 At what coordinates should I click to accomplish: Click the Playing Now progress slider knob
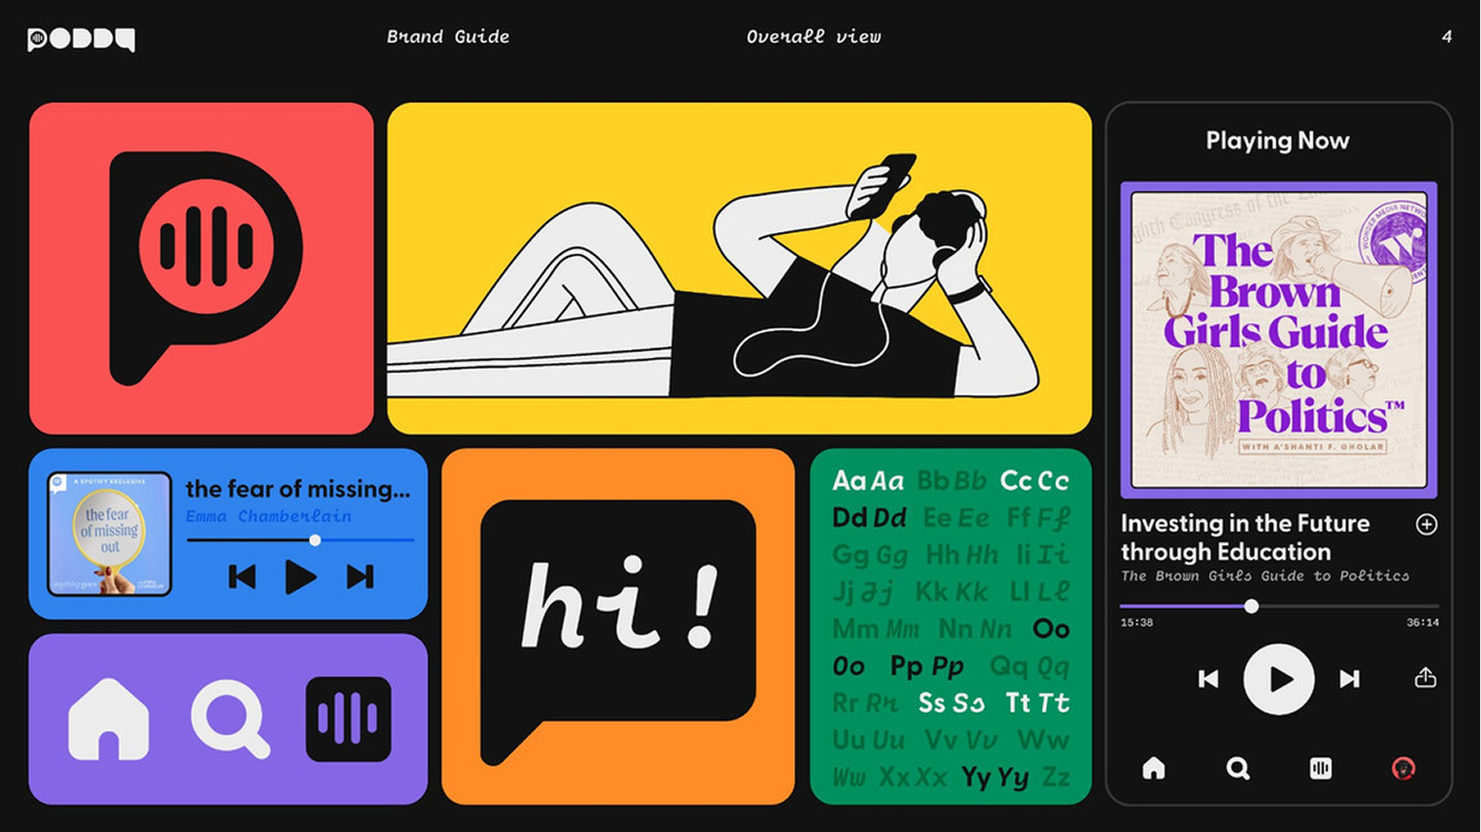click(x=1251, y=606)
